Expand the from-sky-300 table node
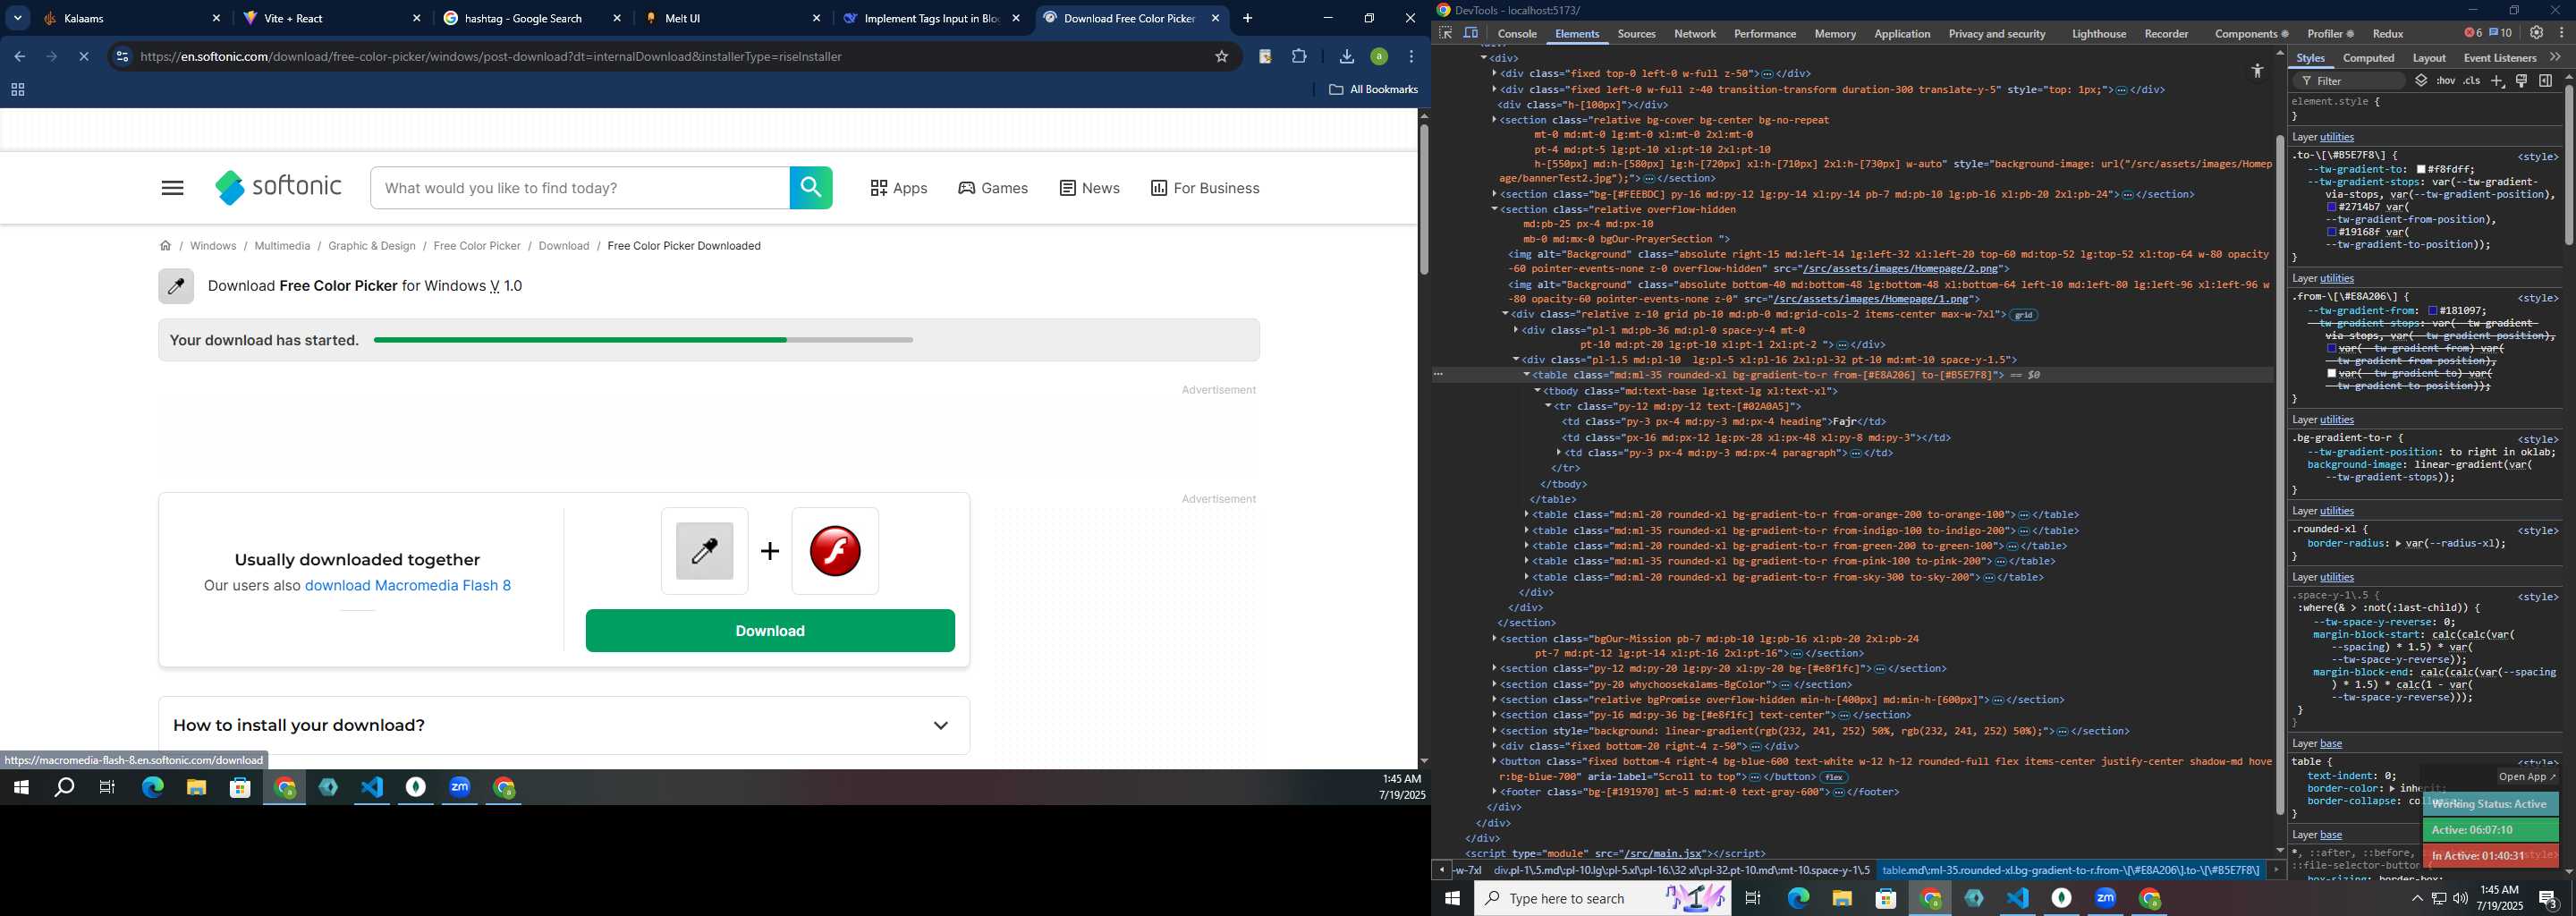This screenshot has width=2576, height=916. [1526, 577]
